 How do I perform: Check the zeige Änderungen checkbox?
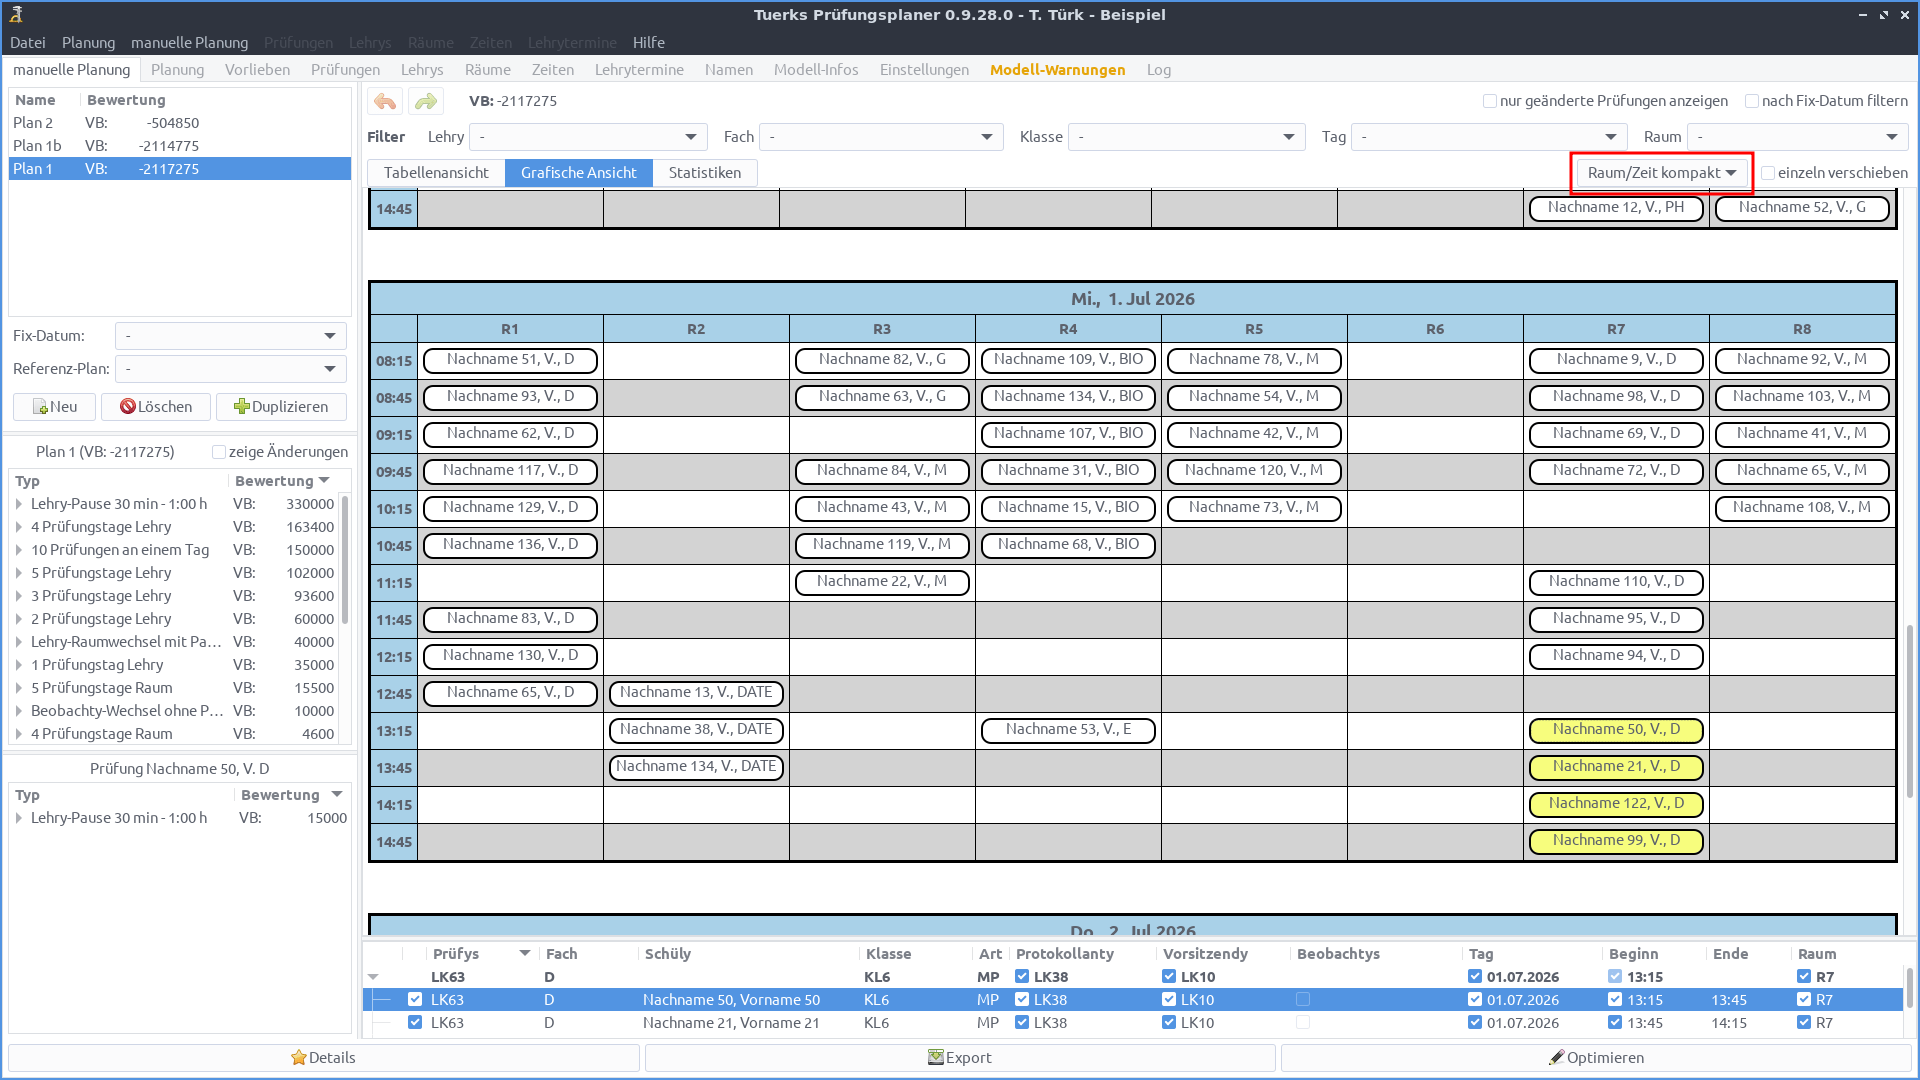coord(219,452)
